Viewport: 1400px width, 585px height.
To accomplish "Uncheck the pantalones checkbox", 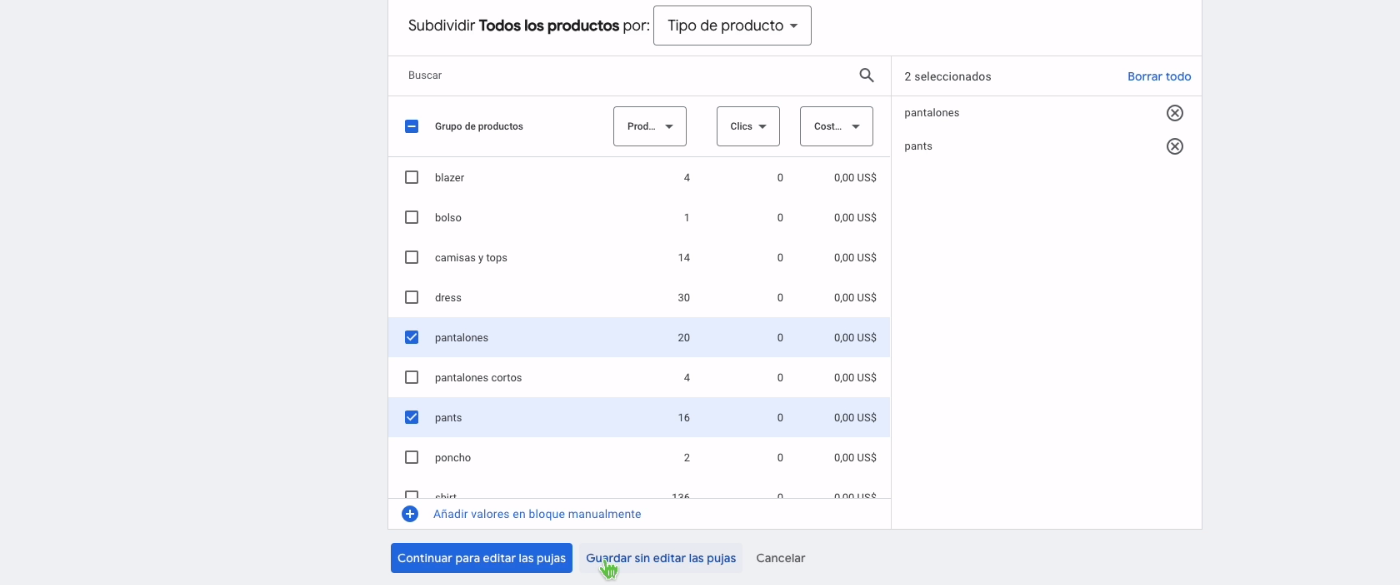I will [x=411, y=337].
